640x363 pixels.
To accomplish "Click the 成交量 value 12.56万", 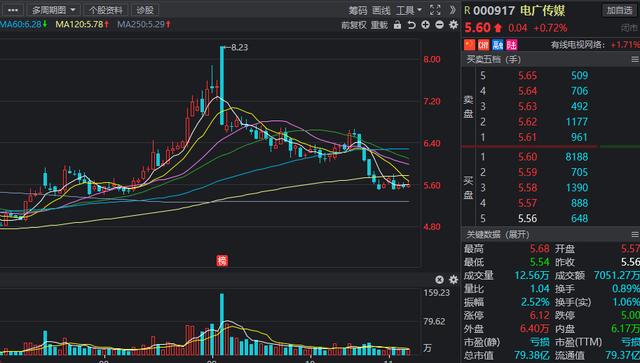I will (531, 275).
